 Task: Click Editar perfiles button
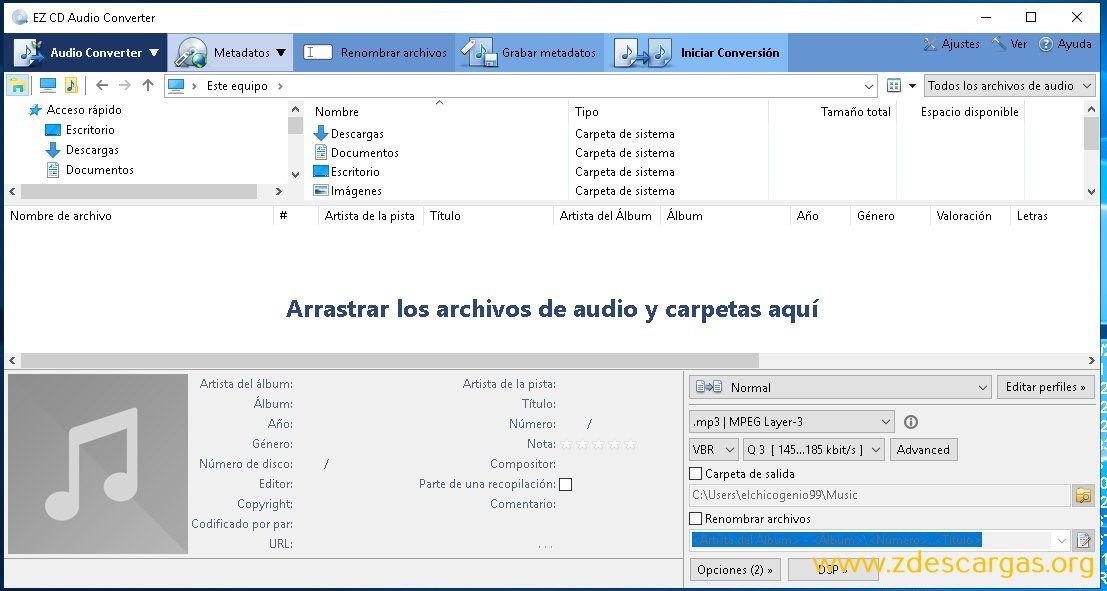[x=1046, y=387]
